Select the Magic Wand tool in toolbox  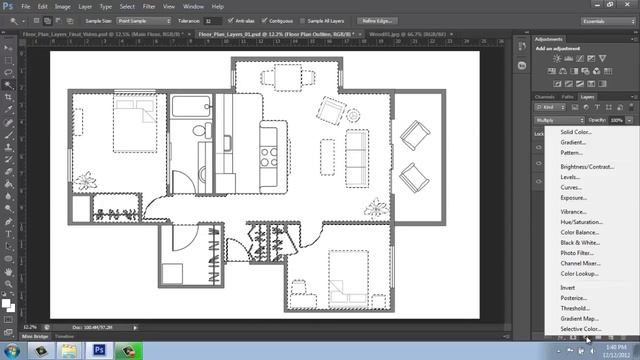[x=8, y=85]
